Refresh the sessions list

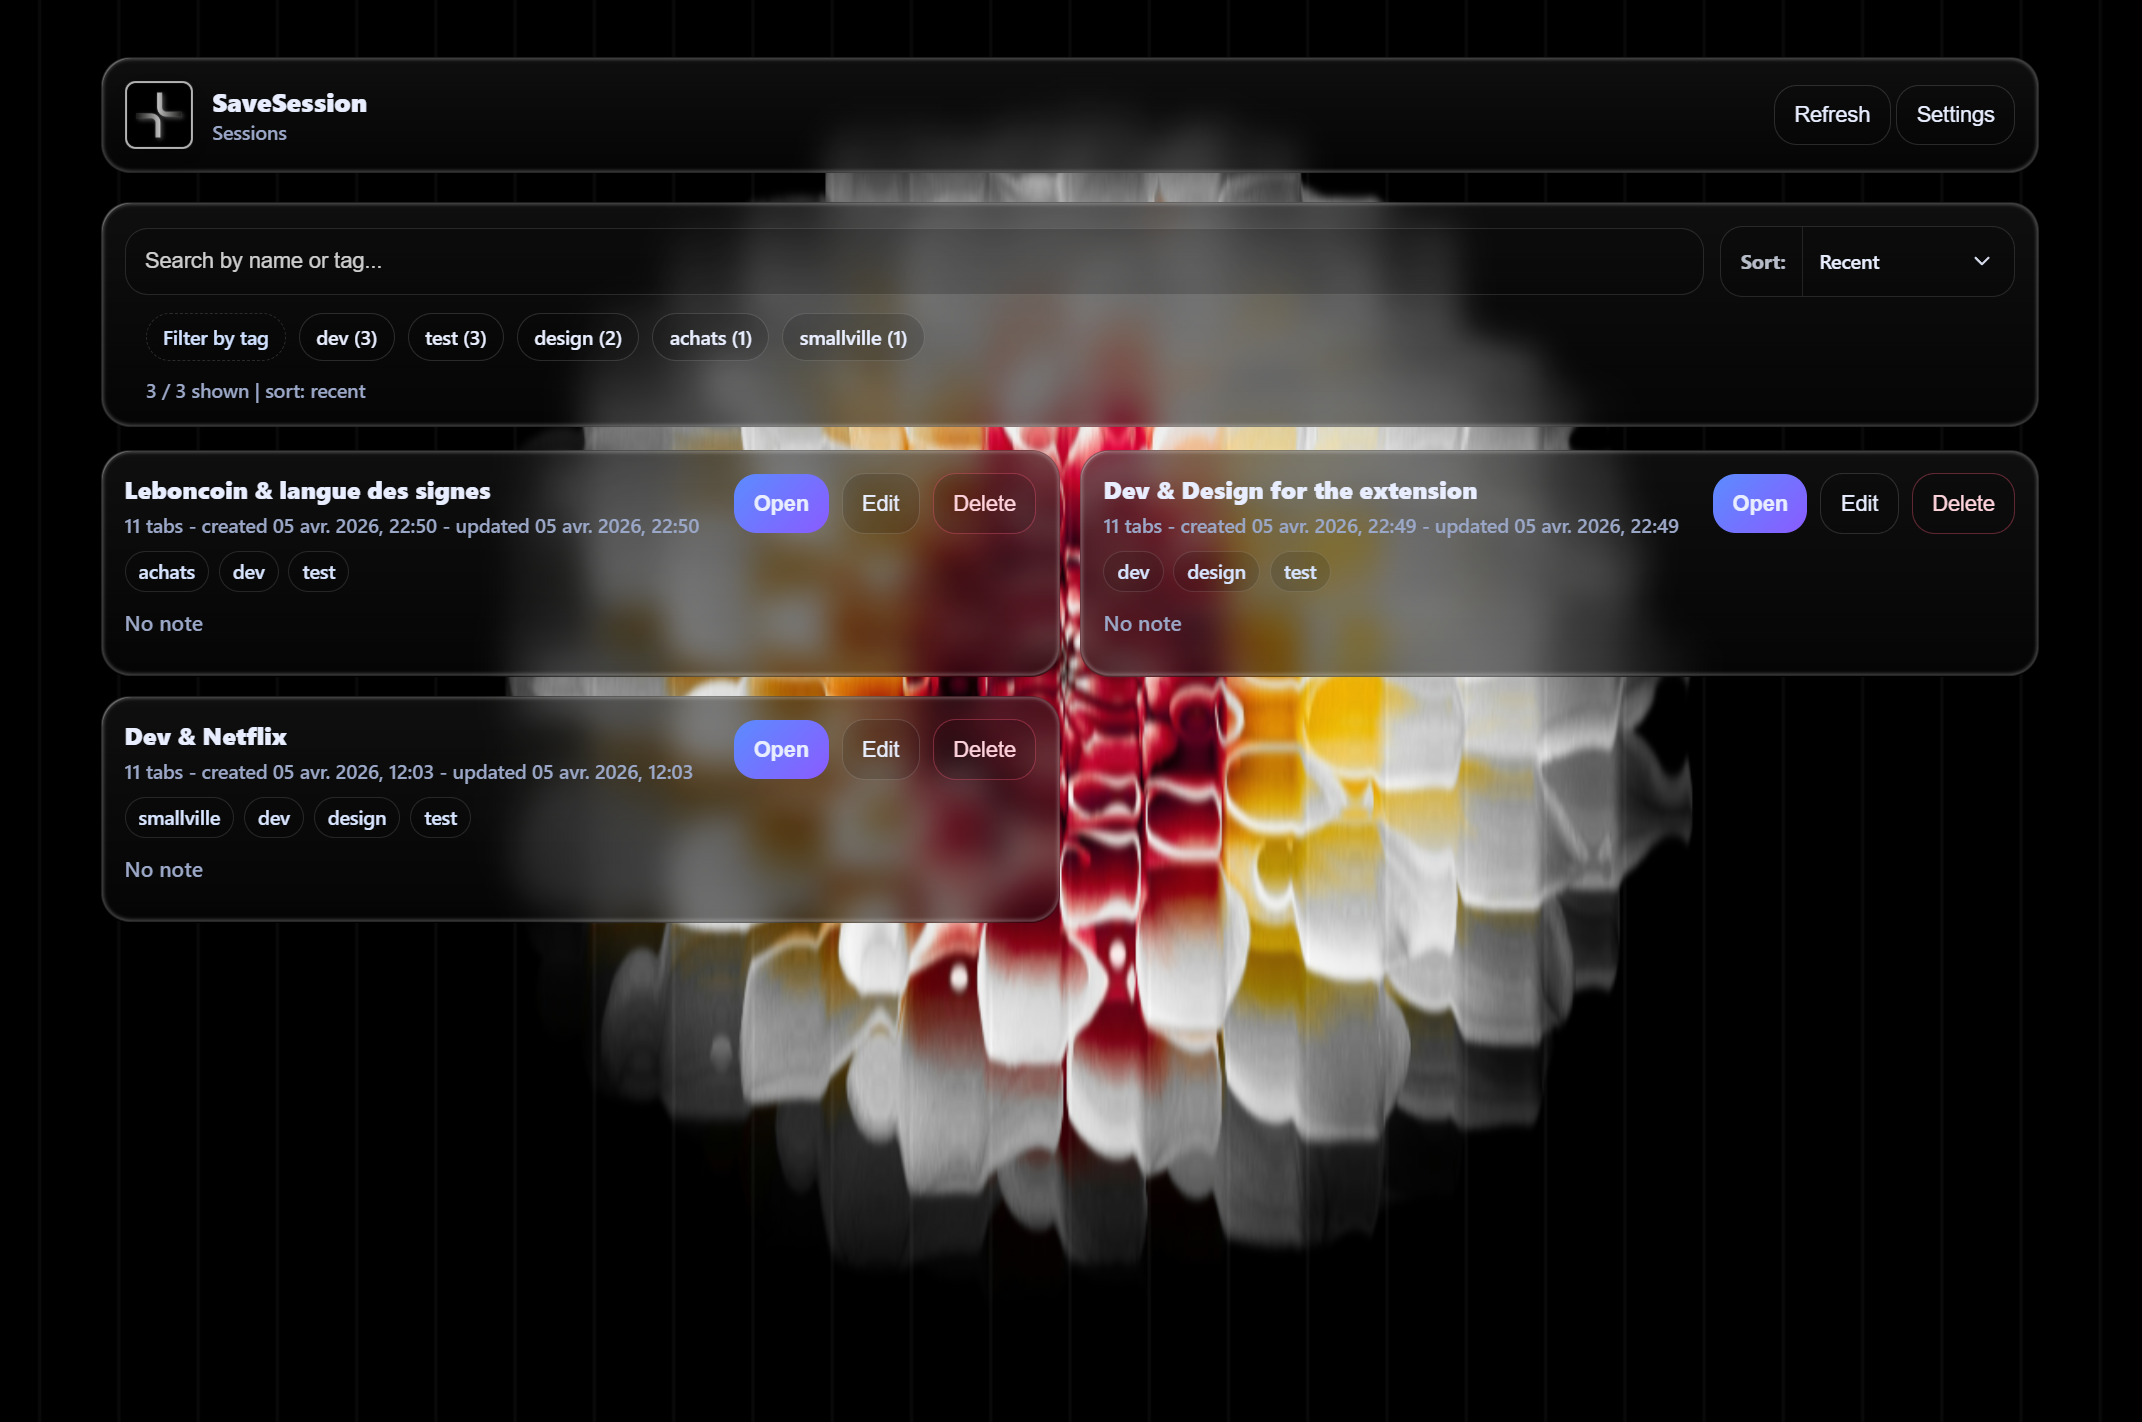pos(1831,115)
